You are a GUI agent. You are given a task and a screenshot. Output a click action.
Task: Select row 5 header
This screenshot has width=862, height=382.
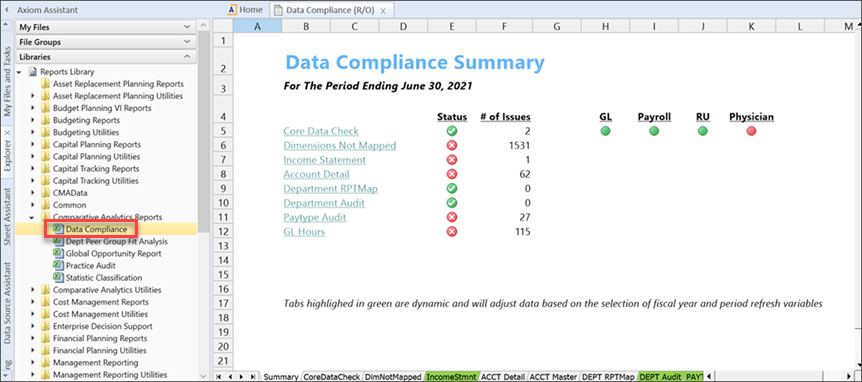point(223,131)
